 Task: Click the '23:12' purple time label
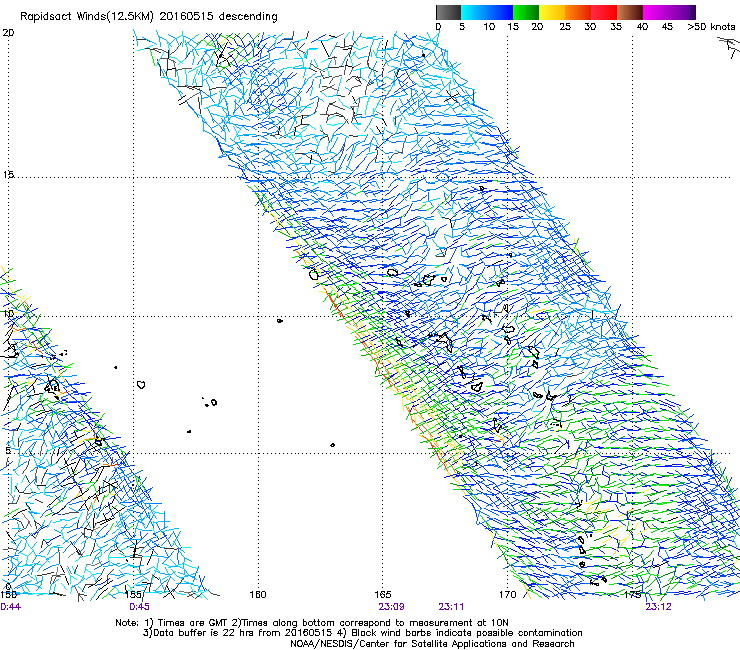(x=658, y=607)
